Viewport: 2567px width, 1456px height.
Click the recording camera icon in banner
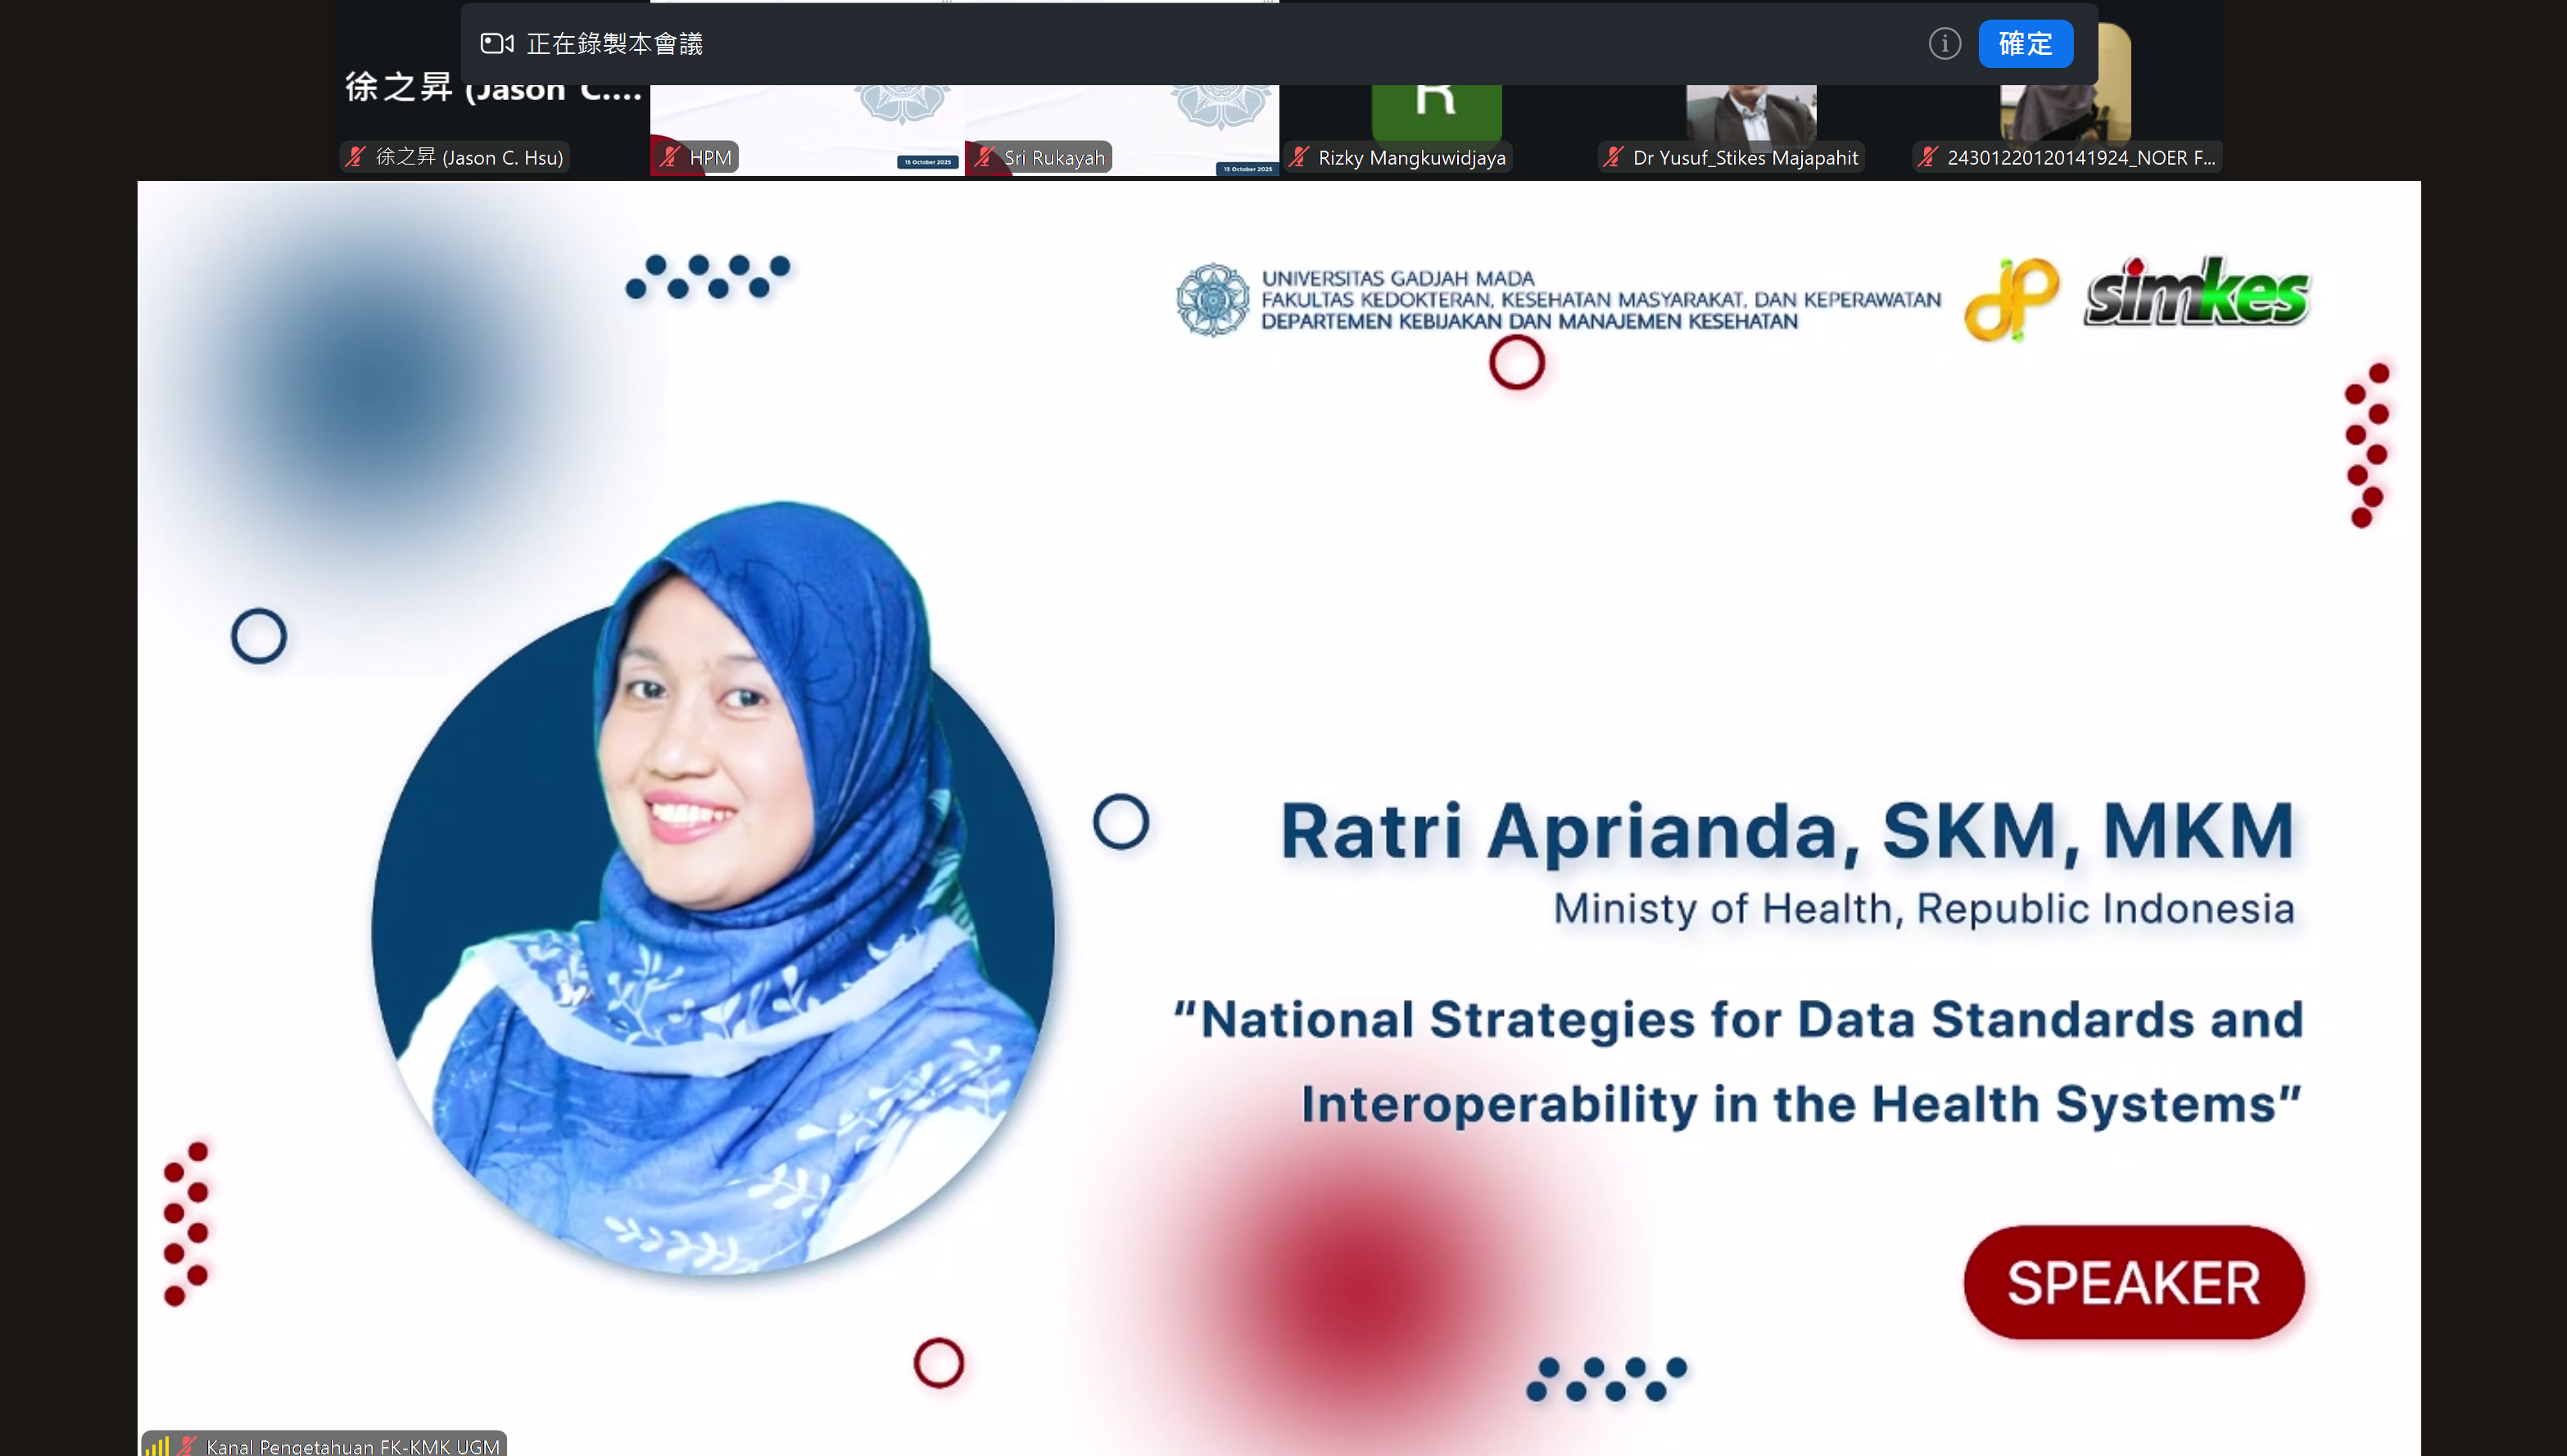(496, 44)
